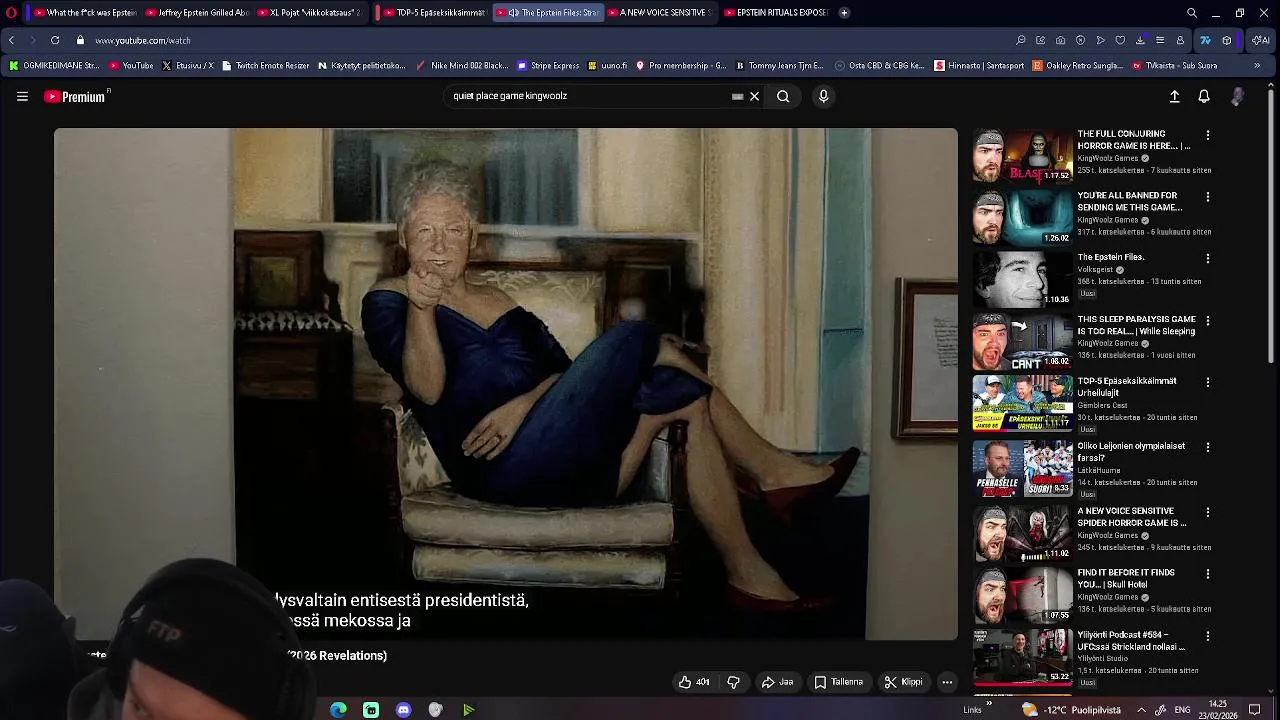Go to YouTube Premium home logo
The image size is (1280, 720).
tap(75, 96)
